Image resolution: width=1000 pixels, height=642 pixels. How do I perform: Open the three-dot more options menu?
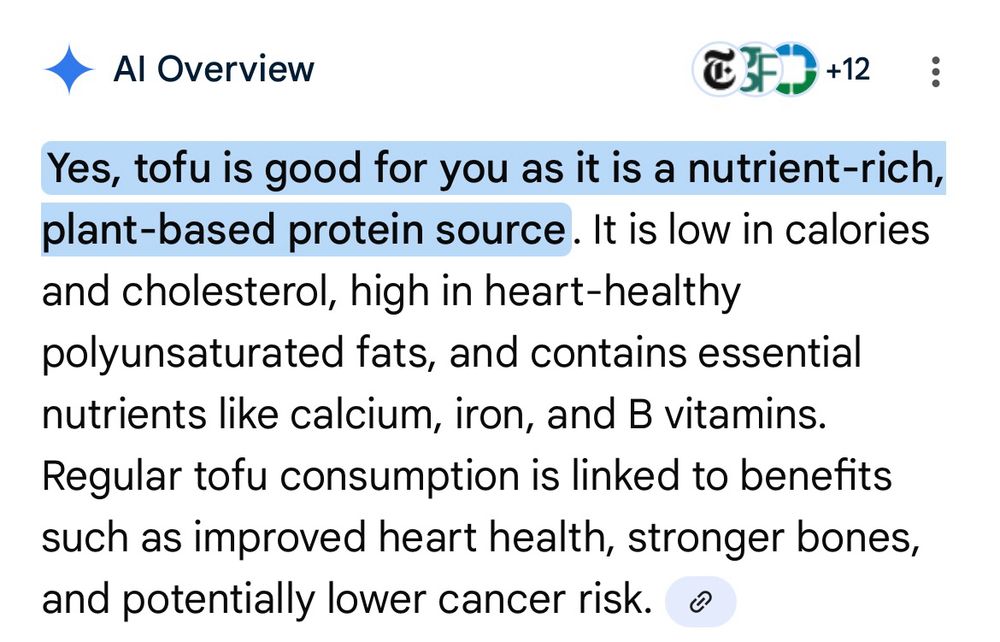tap(935, 71)
